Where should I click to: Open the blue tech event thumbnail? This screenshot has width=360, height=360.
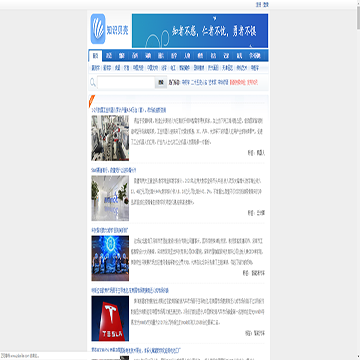coord(110,258)
